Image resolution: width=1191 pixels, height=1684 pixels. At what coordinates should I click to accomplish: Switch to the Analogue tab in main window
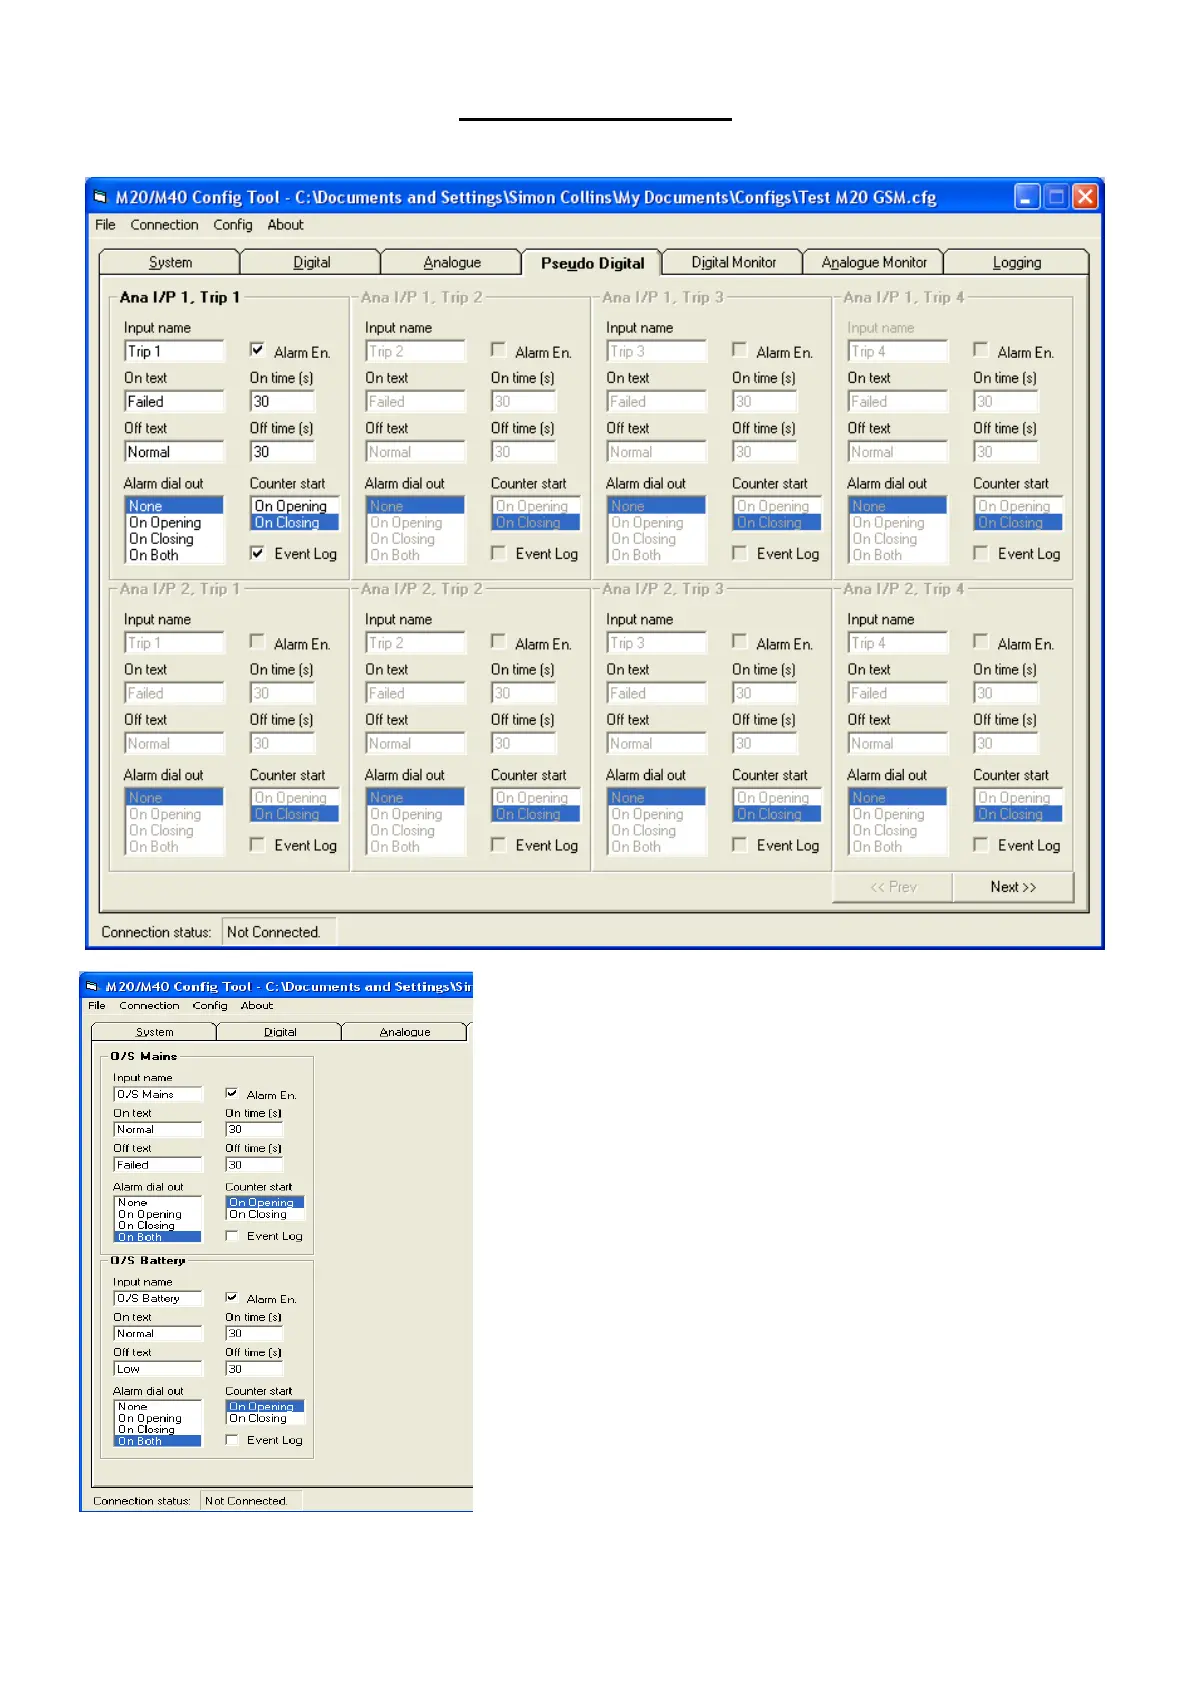tap(452, 262)
